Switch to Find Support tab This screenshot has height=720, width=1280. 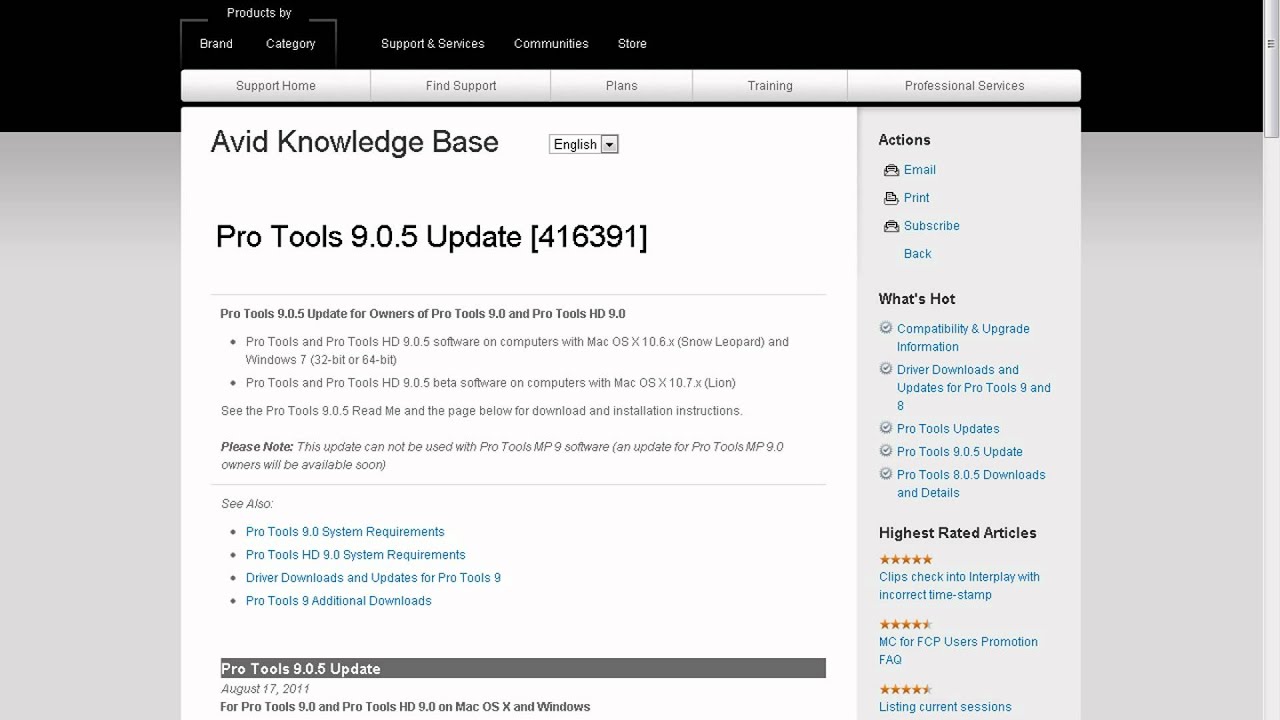pos(461,86)
